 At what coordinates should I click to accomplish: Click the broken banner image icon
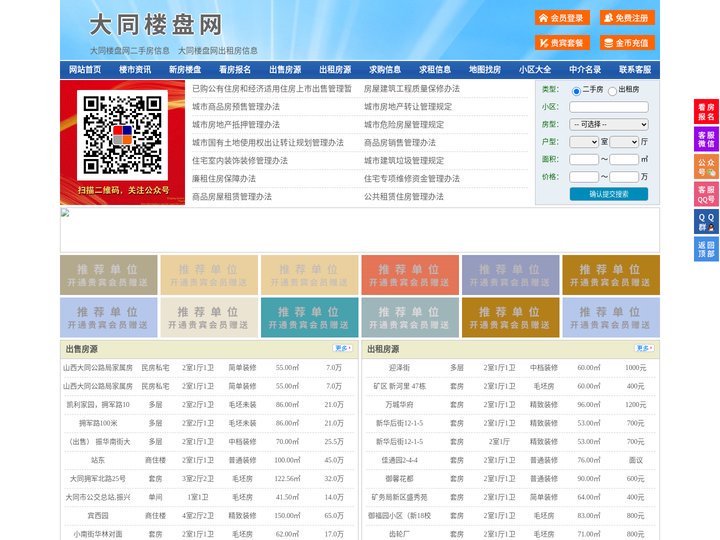[x=65, y=213]
